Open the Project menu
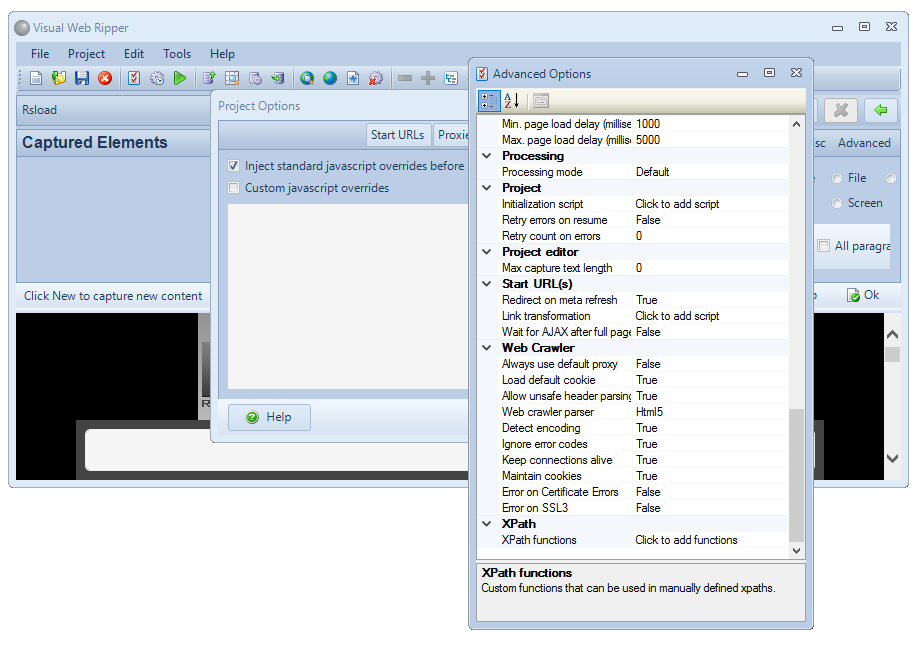The height and width of the screenshot is (655, 918). (86, 54)
